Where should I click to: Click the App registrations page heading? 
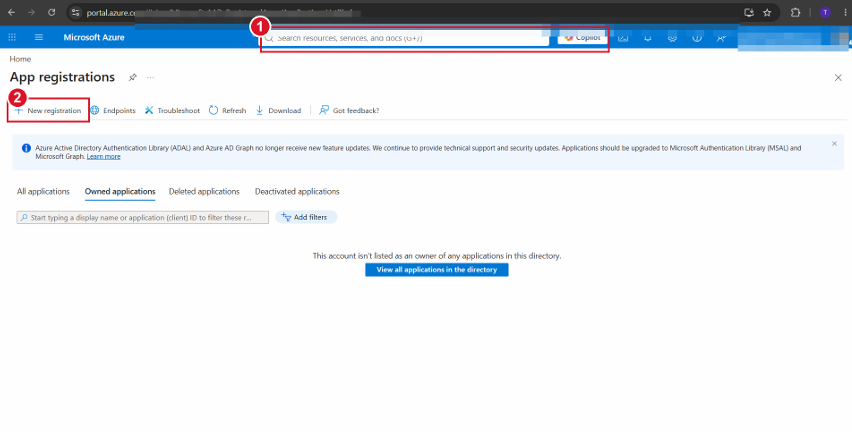click(x=62, y=77)
